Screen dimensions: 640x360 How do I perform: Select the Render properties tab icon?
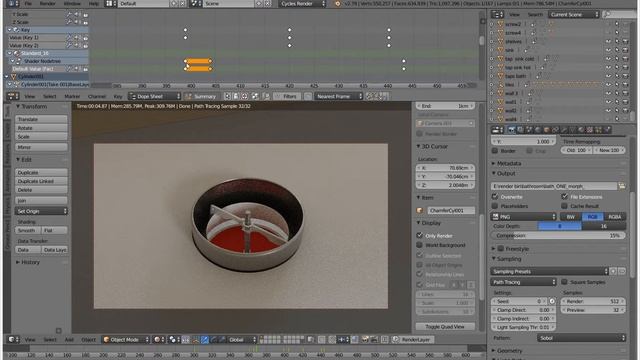click(512, 130)
